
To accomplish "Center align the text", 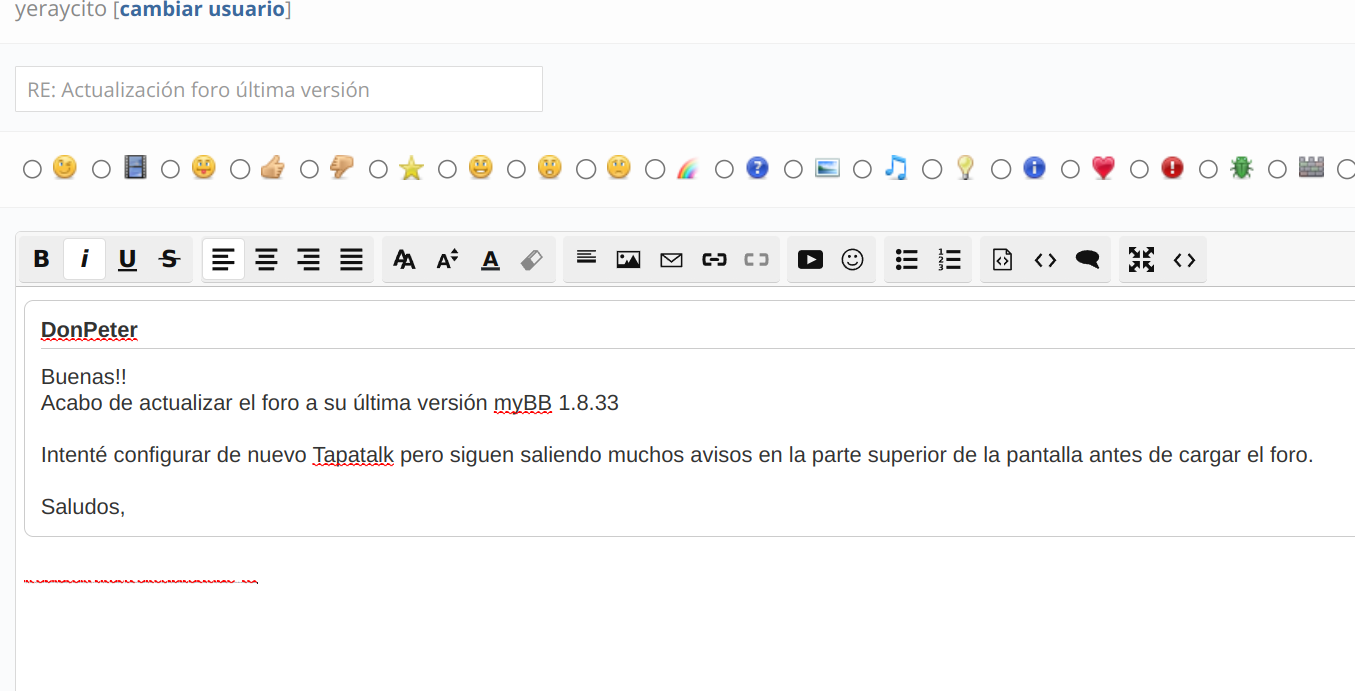I will 266,259.
